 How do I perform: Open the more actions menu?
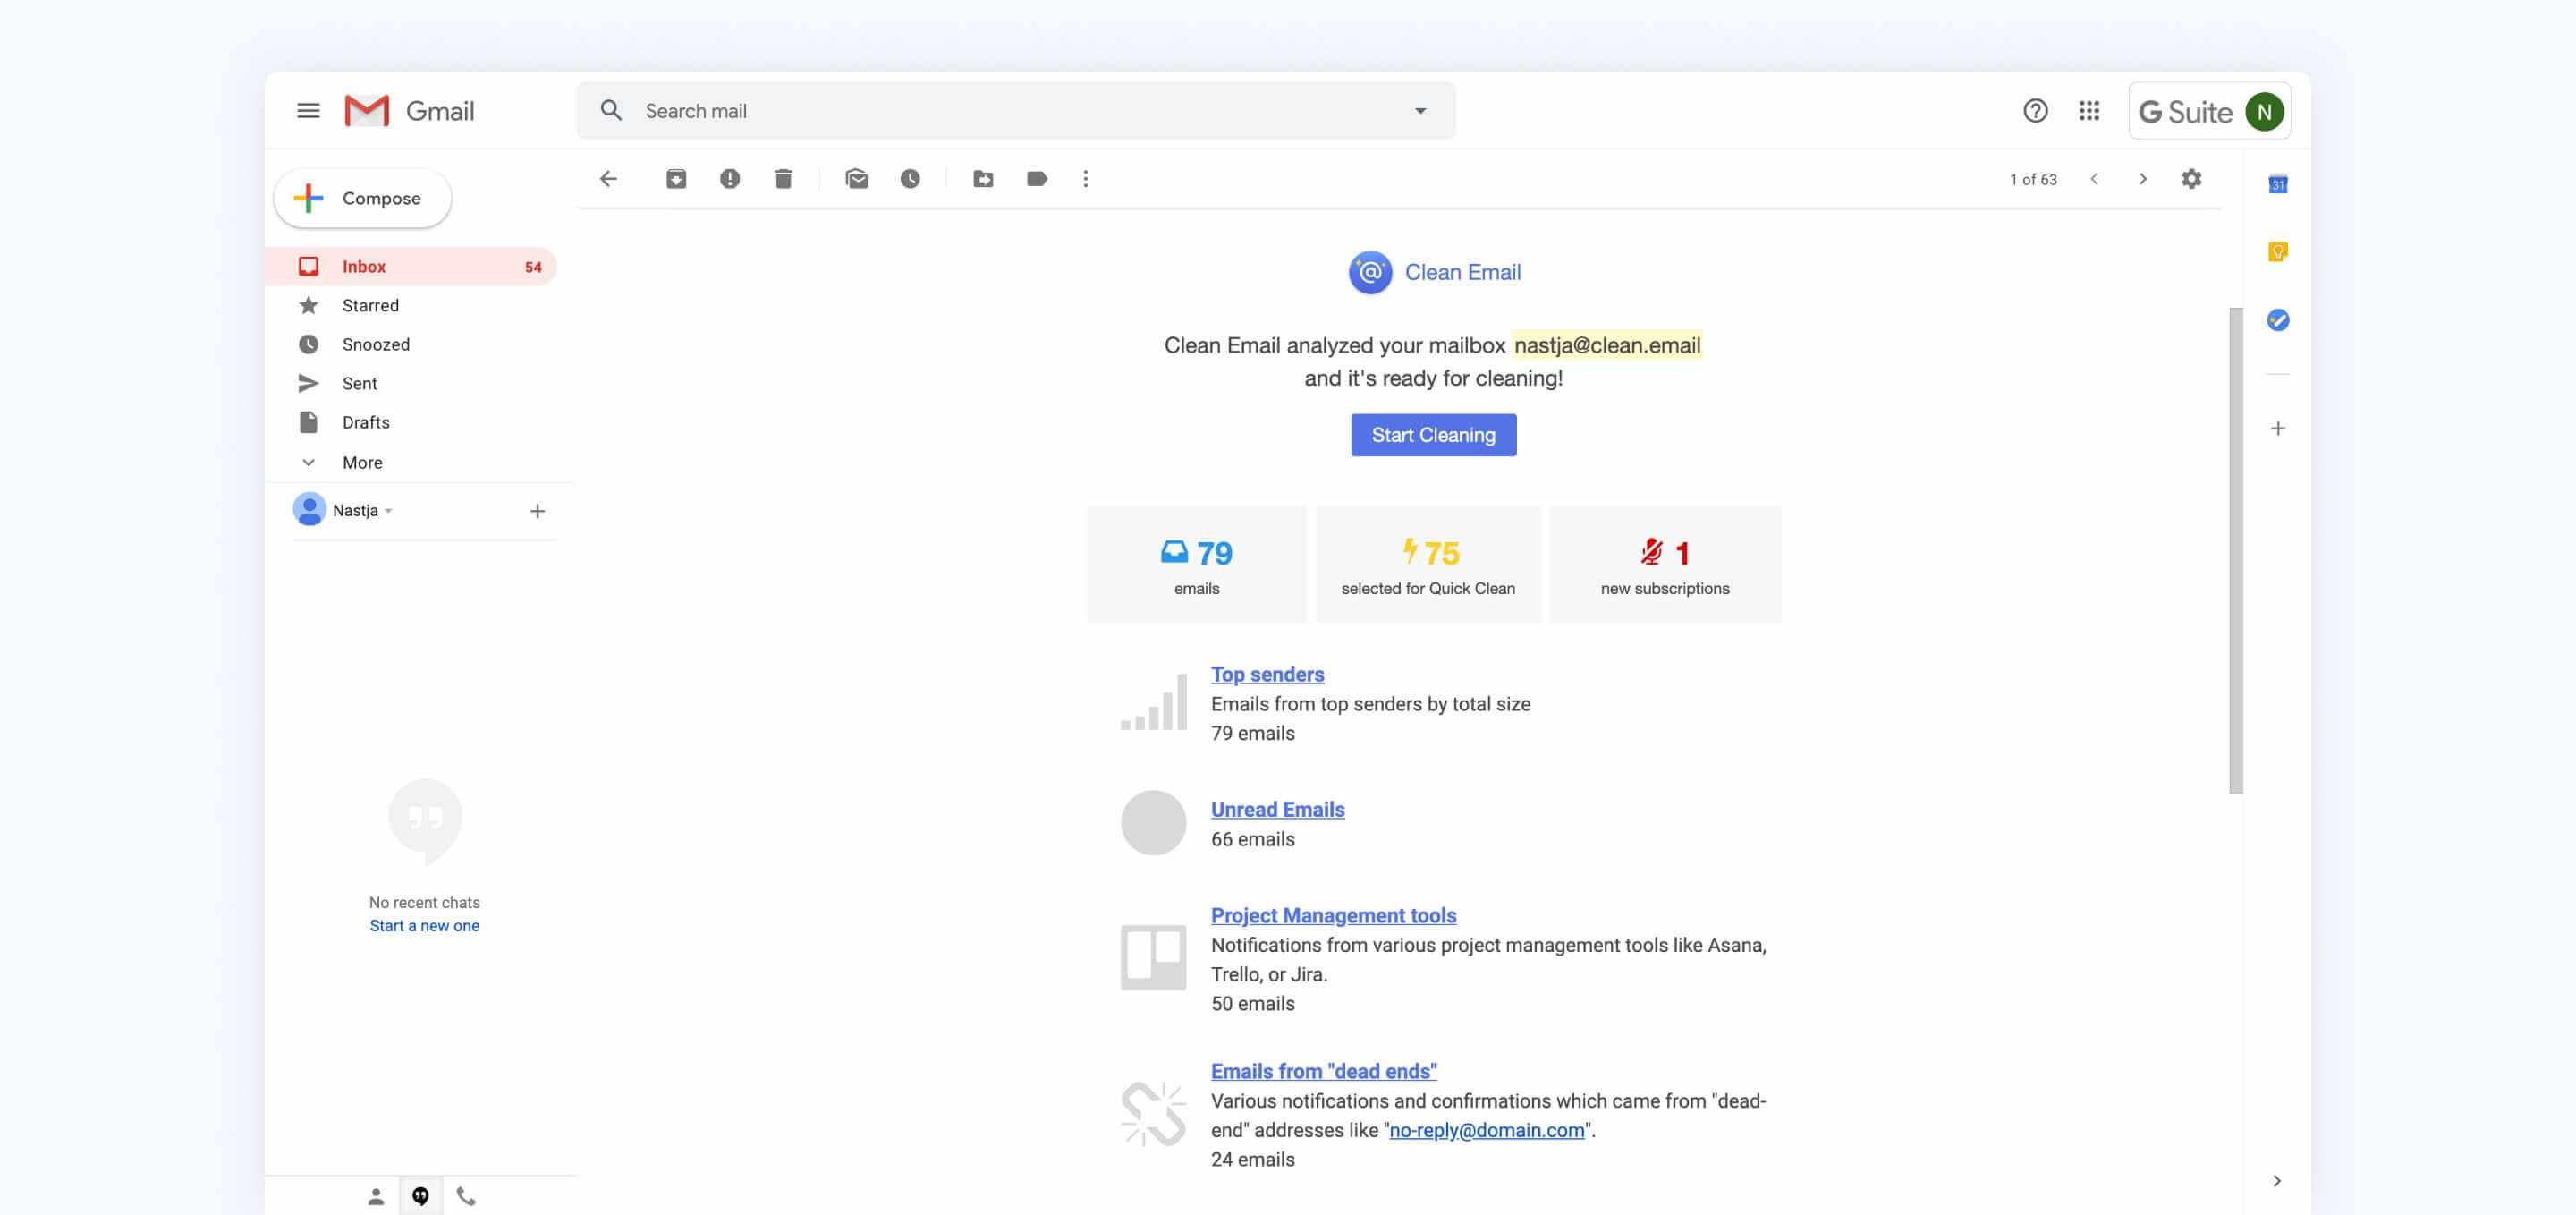click(x=1085, y=178)
